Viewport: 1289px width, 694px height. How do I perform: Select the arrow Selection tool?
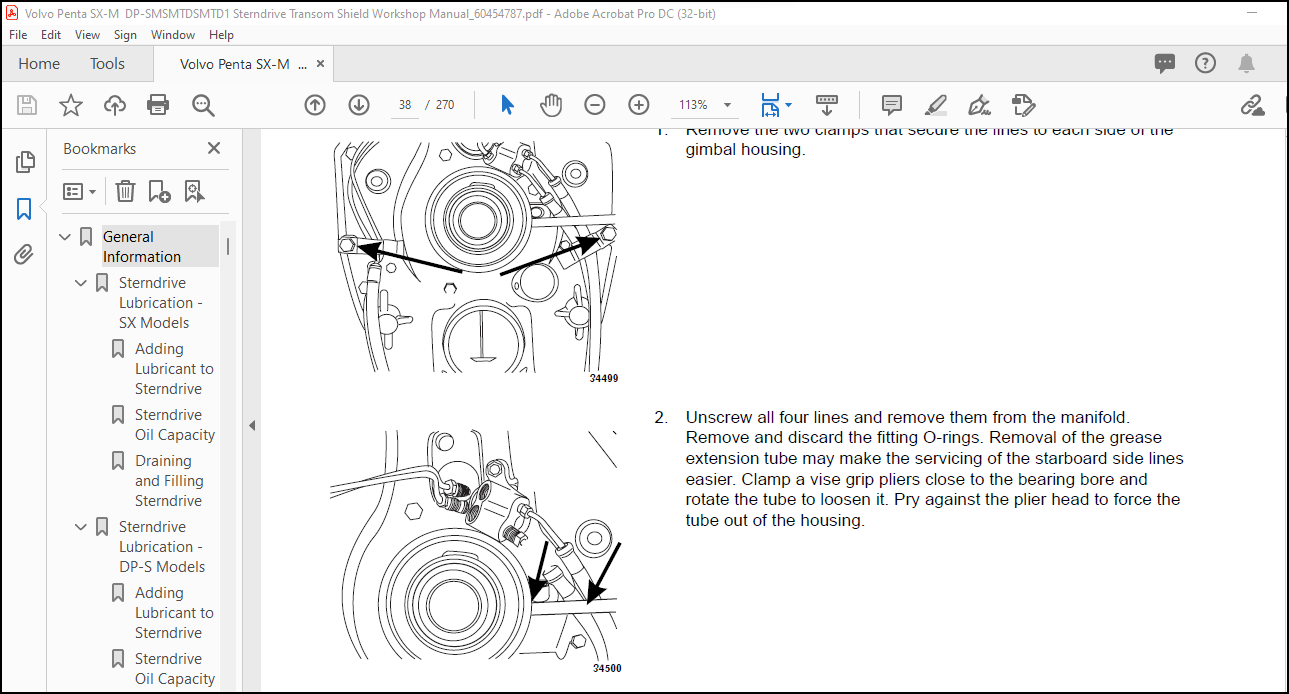click(x=507, y=105)
